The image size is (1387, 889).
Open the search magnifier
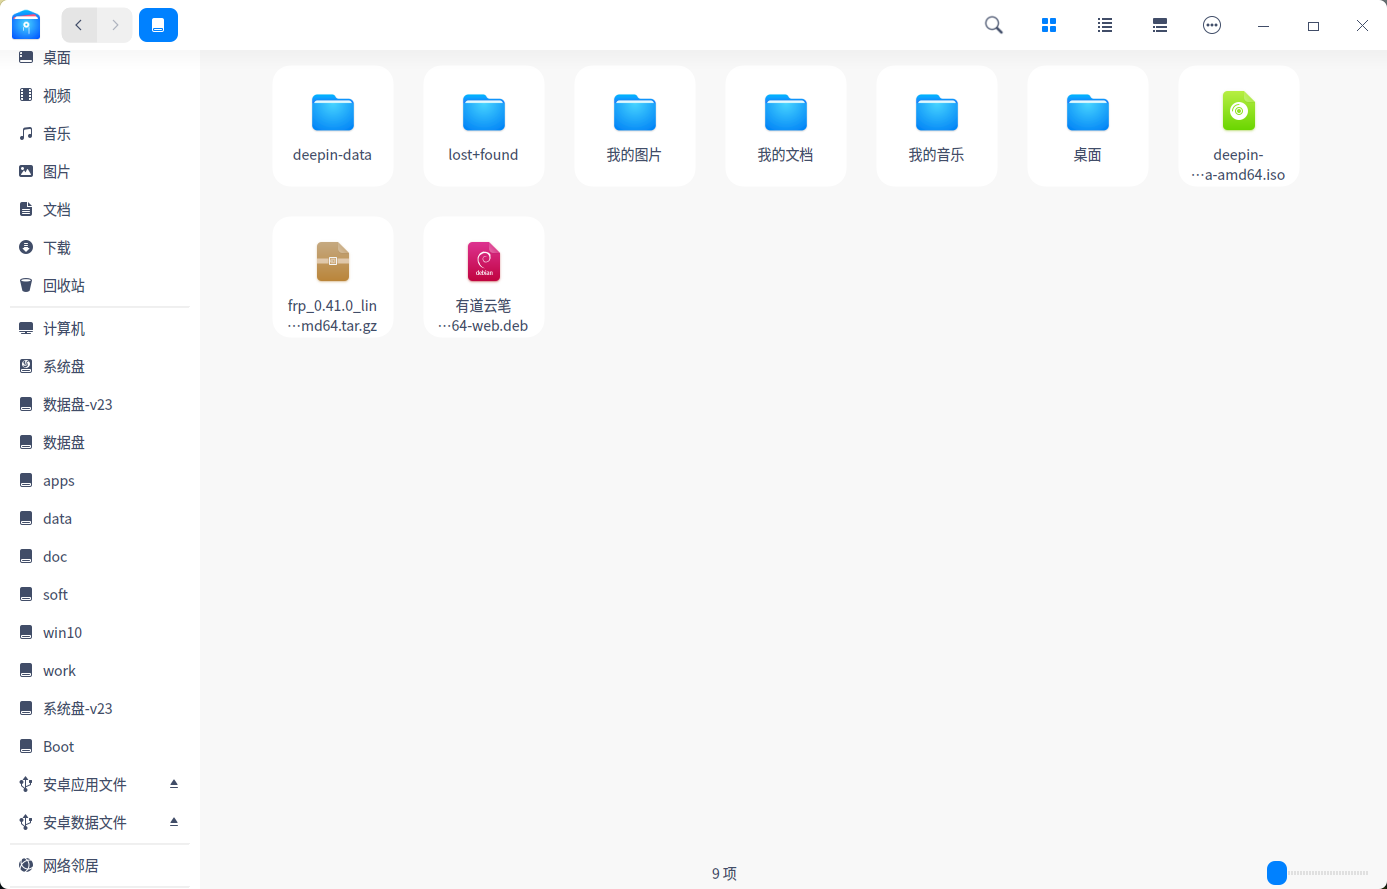tap(994, 25)
